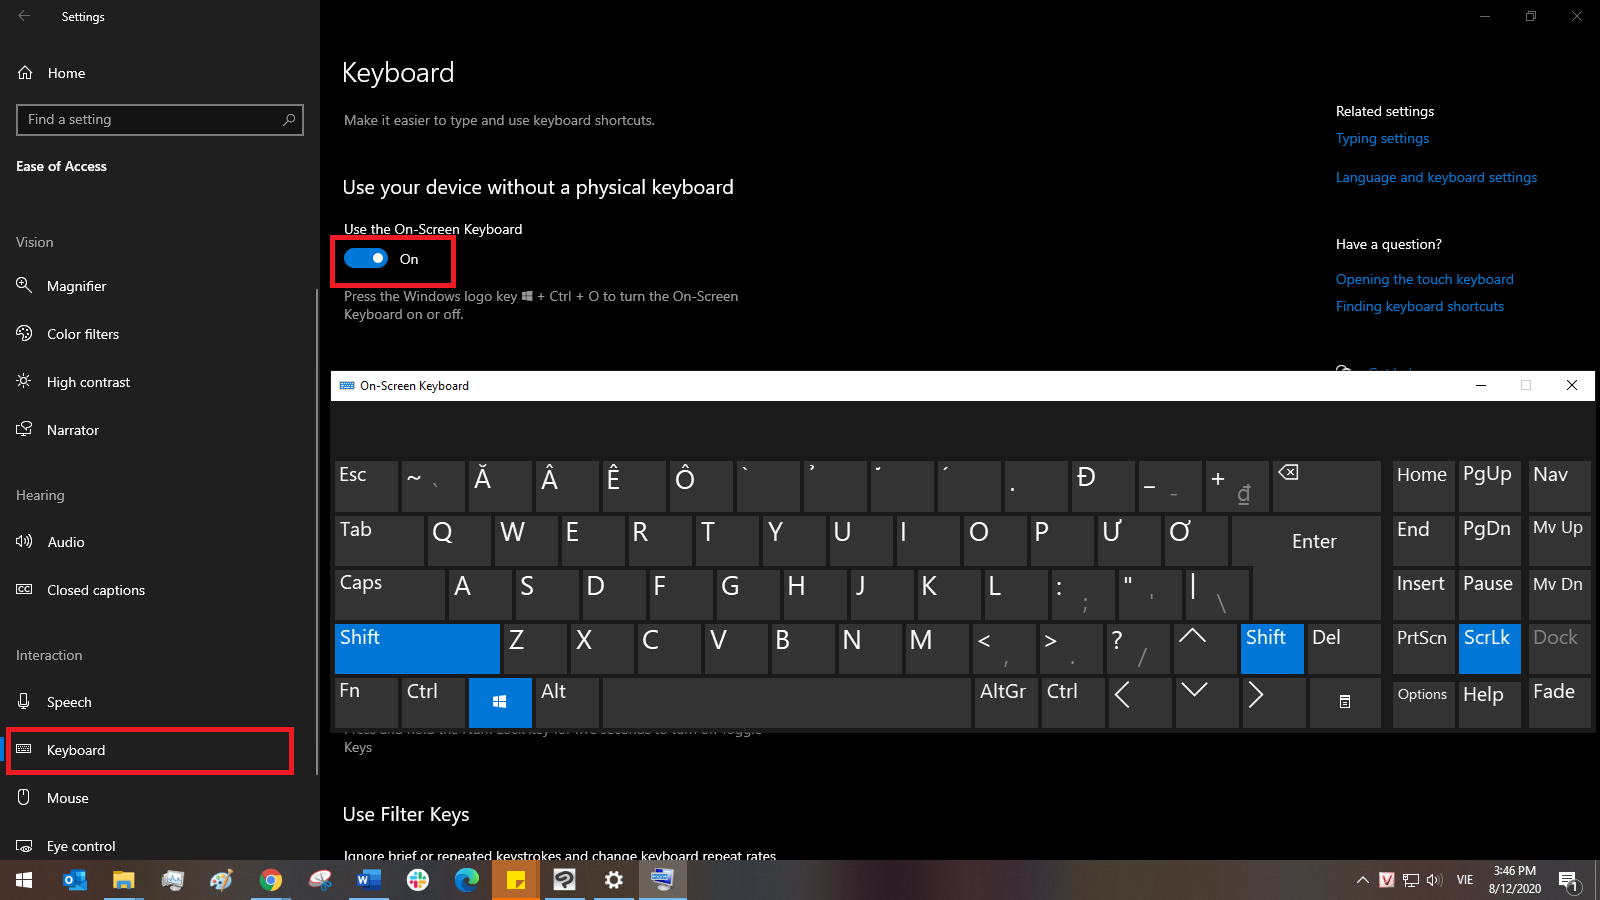
Task: Click the up arrow key on virtual keyboard
Action: (x=1205, y=649)
